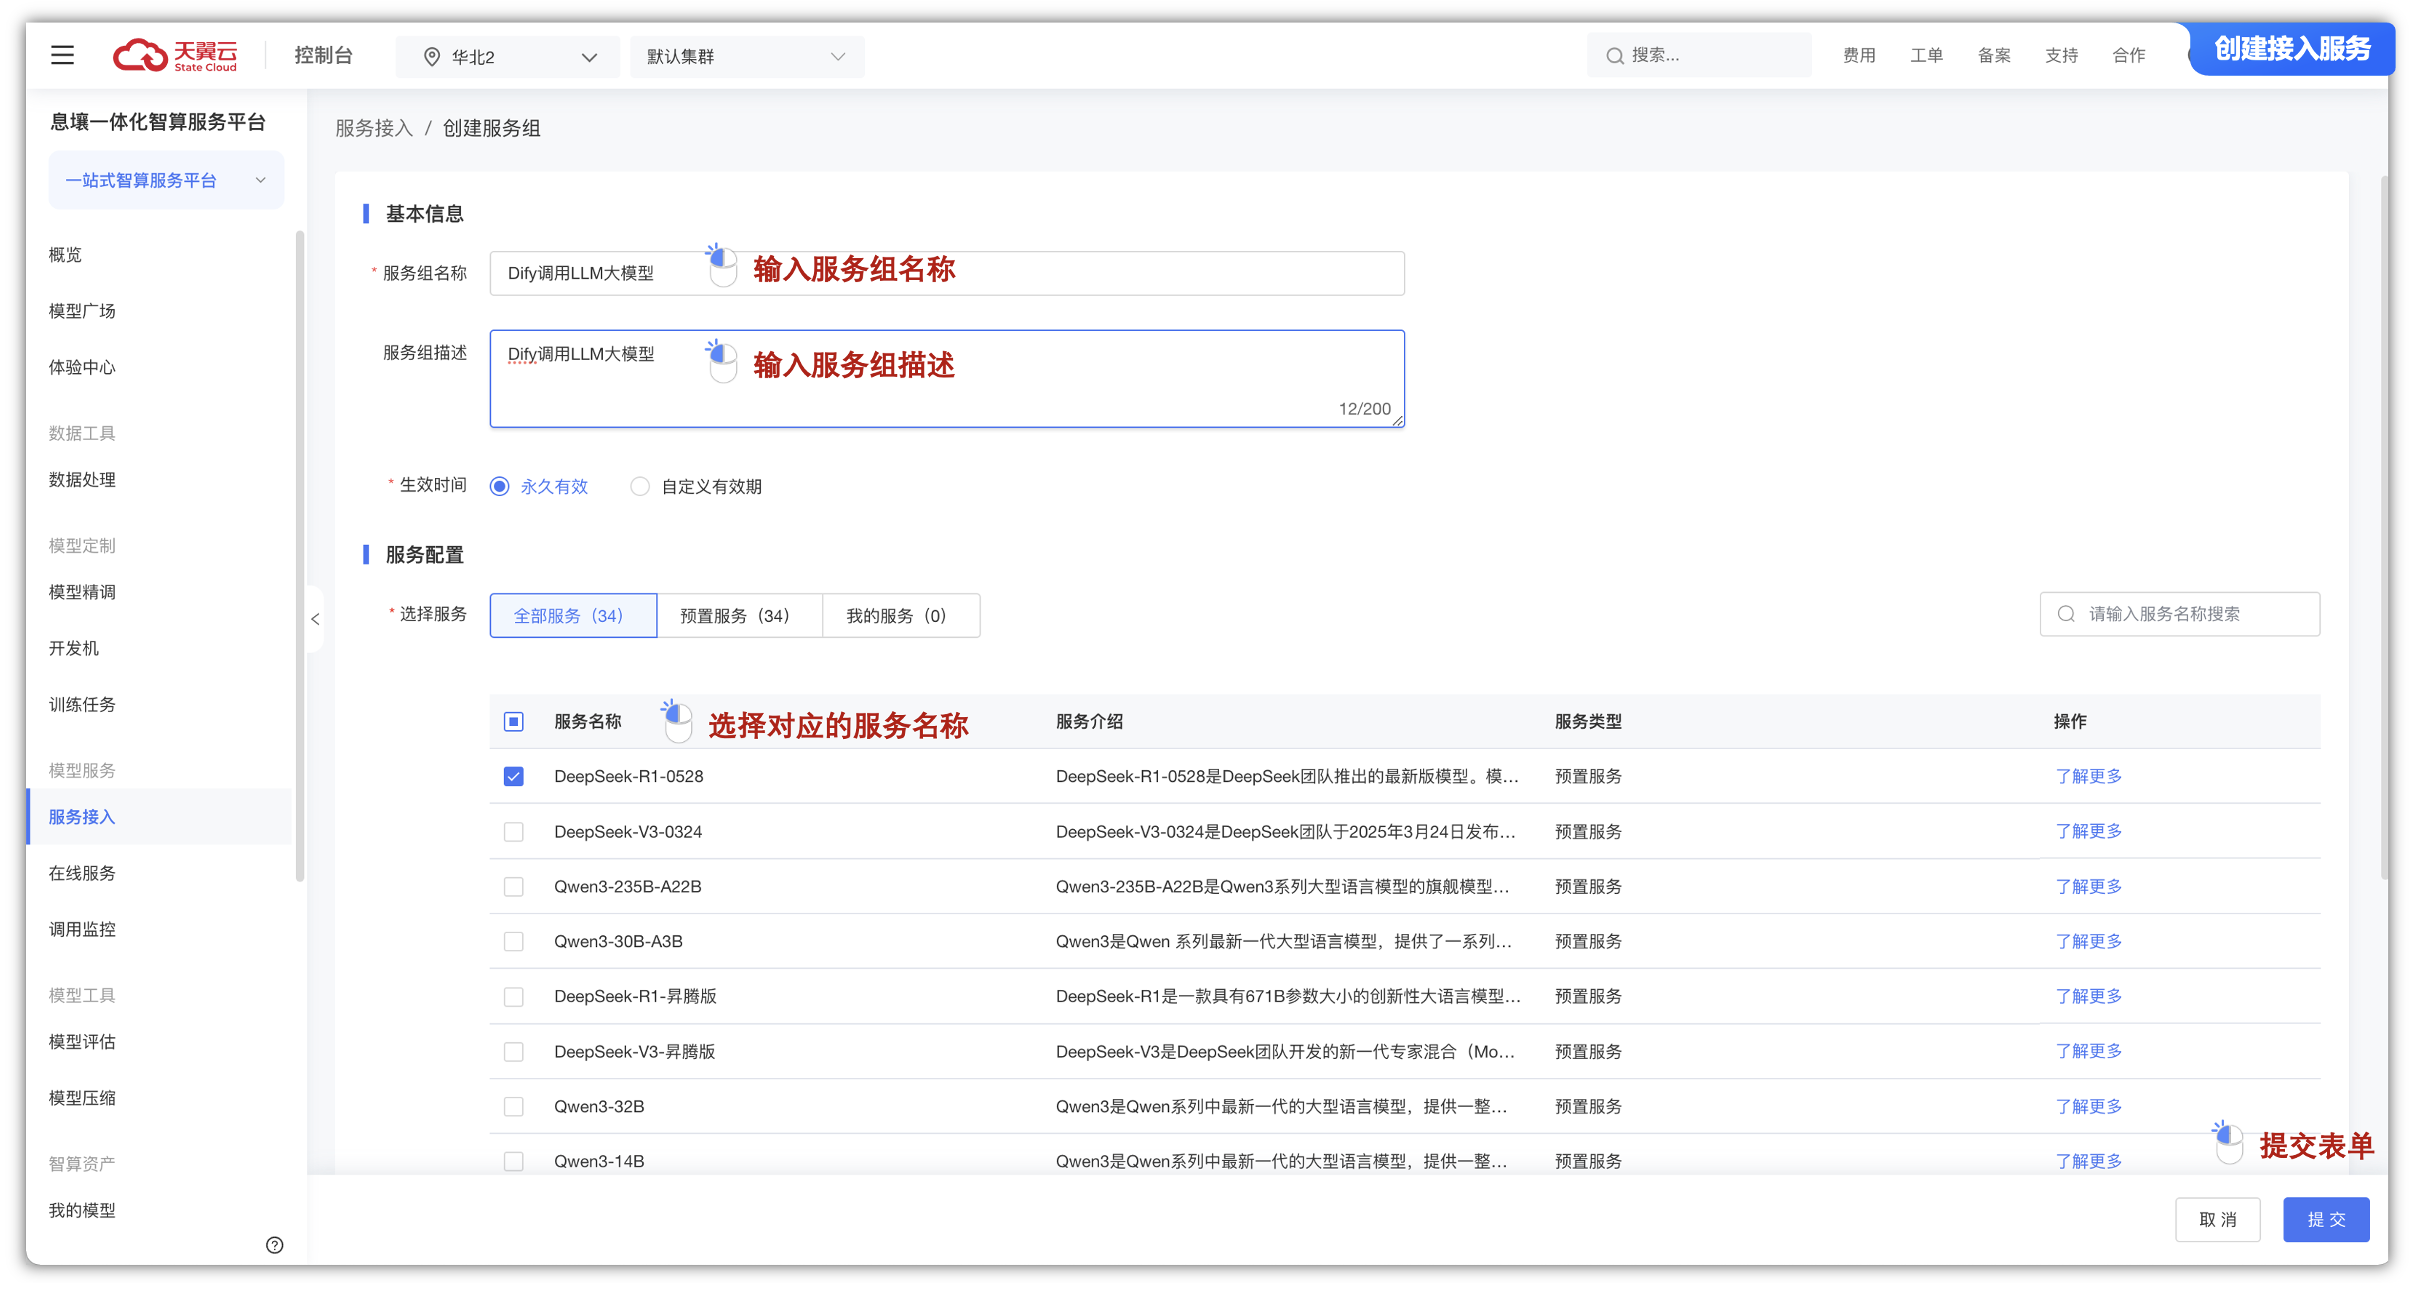Focus the 服务组描述 textarea
Image resolution: width=2412 pixels, height=1292 pixels.
947,379
